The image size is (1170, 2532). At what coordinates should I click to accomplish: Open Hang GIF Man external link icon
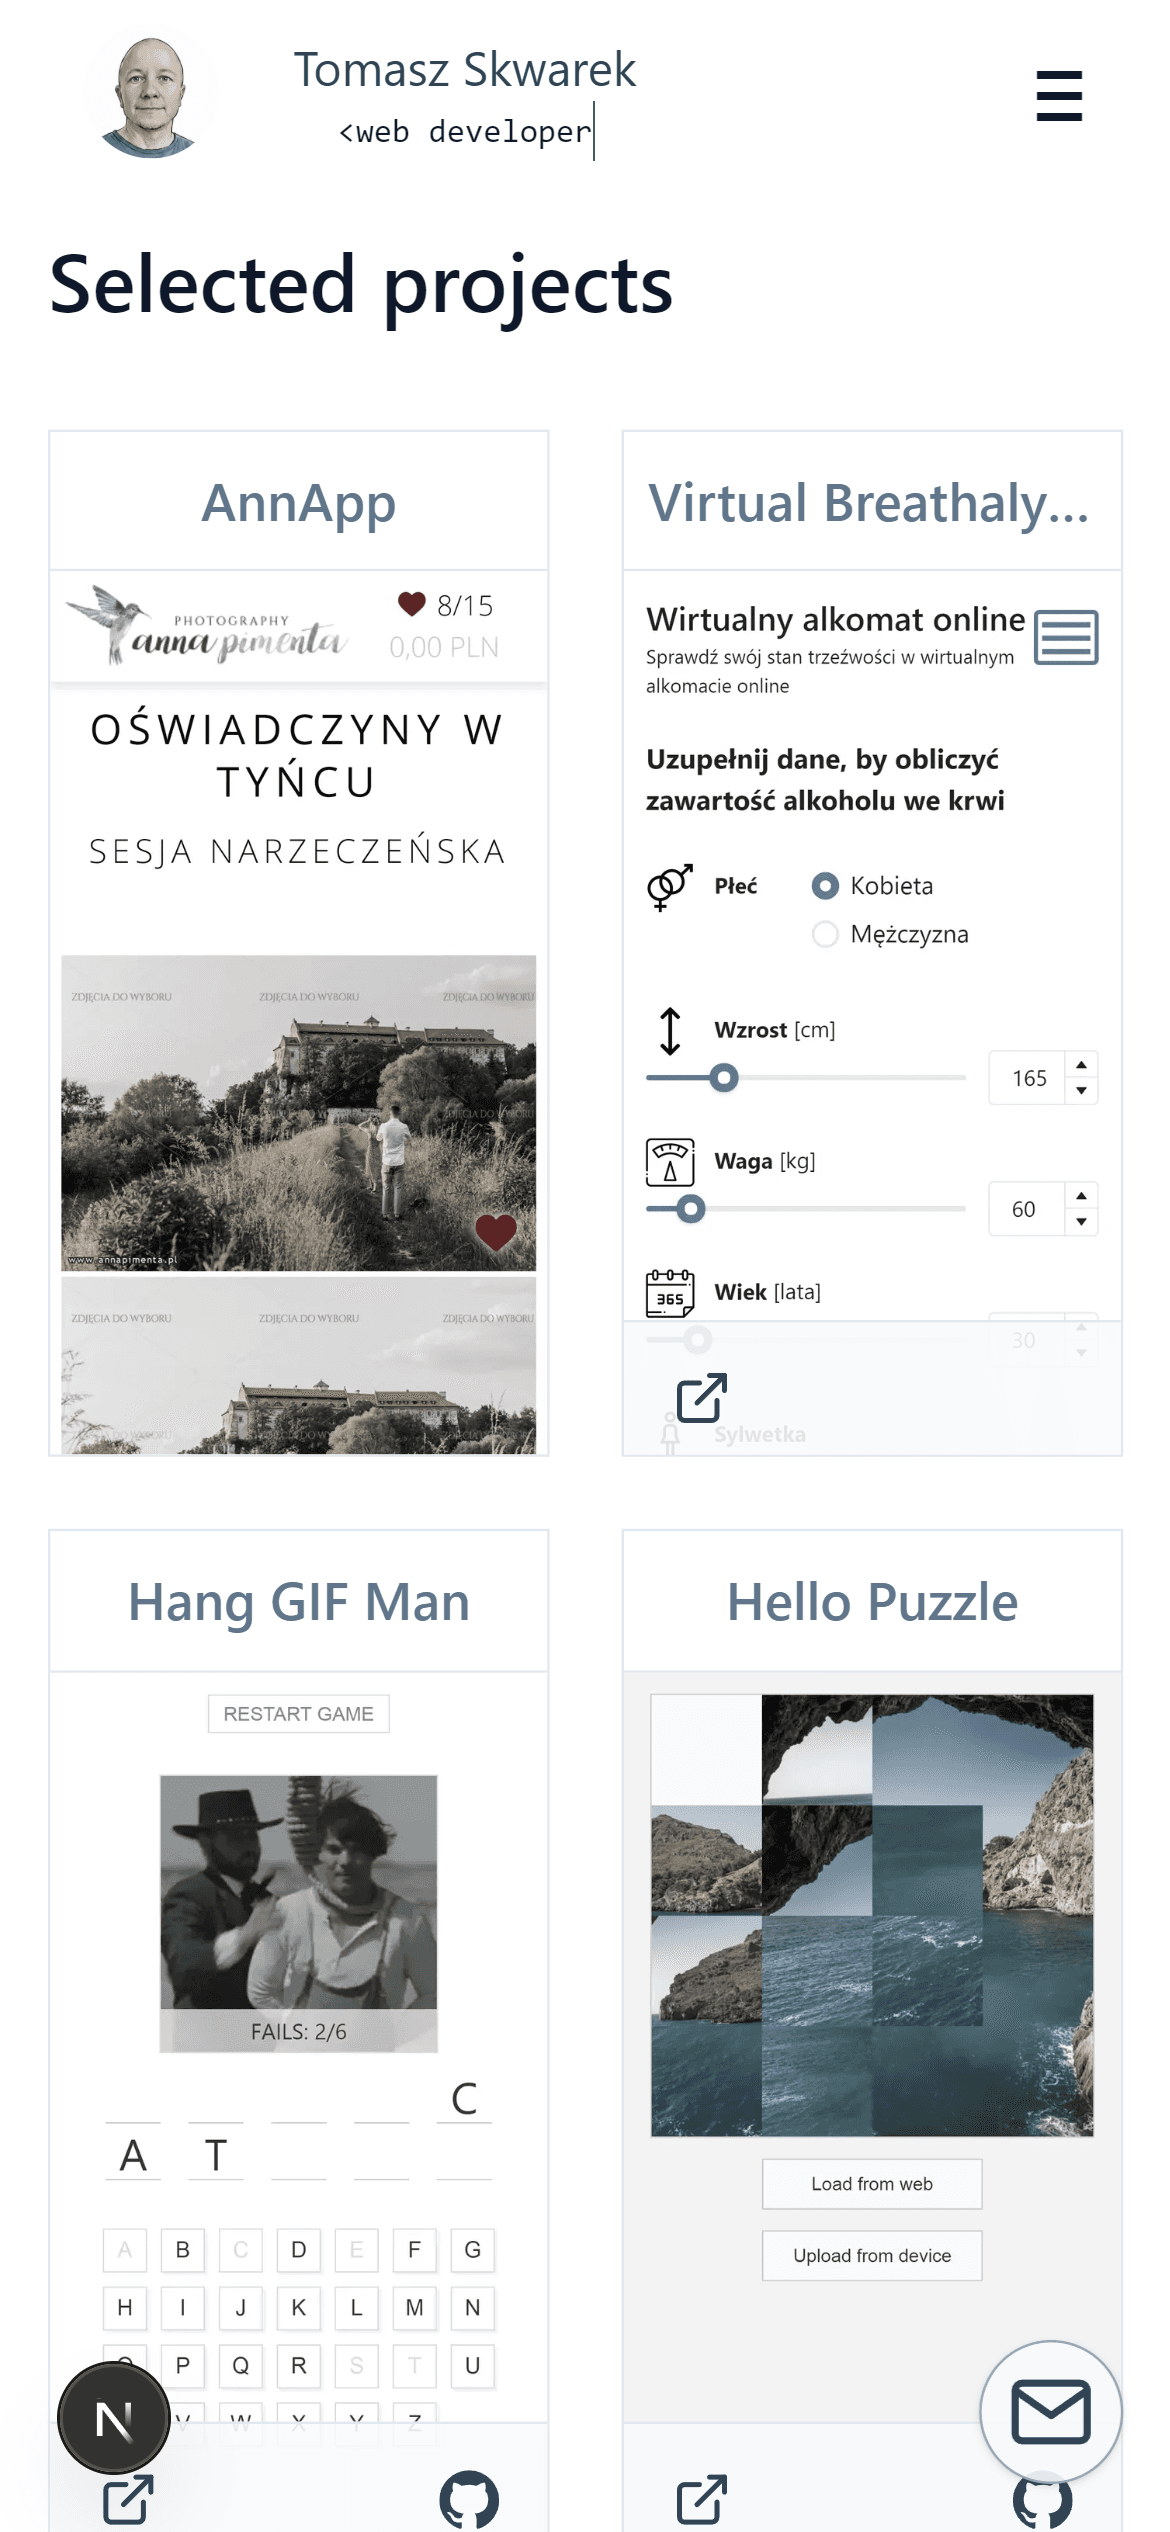[129, 2499]
